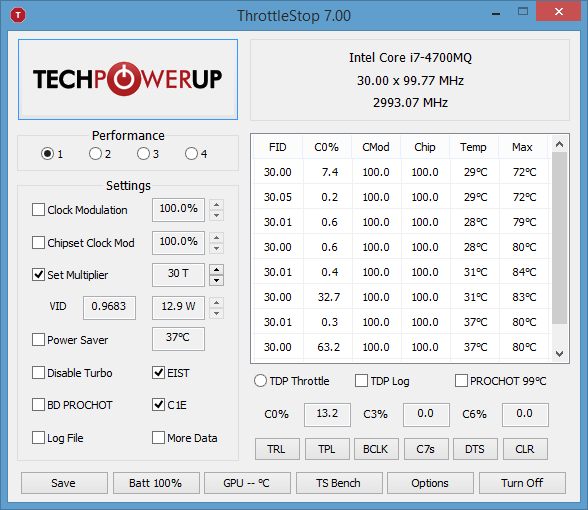Enable the Power Saver checkbox

pos(38,340)
